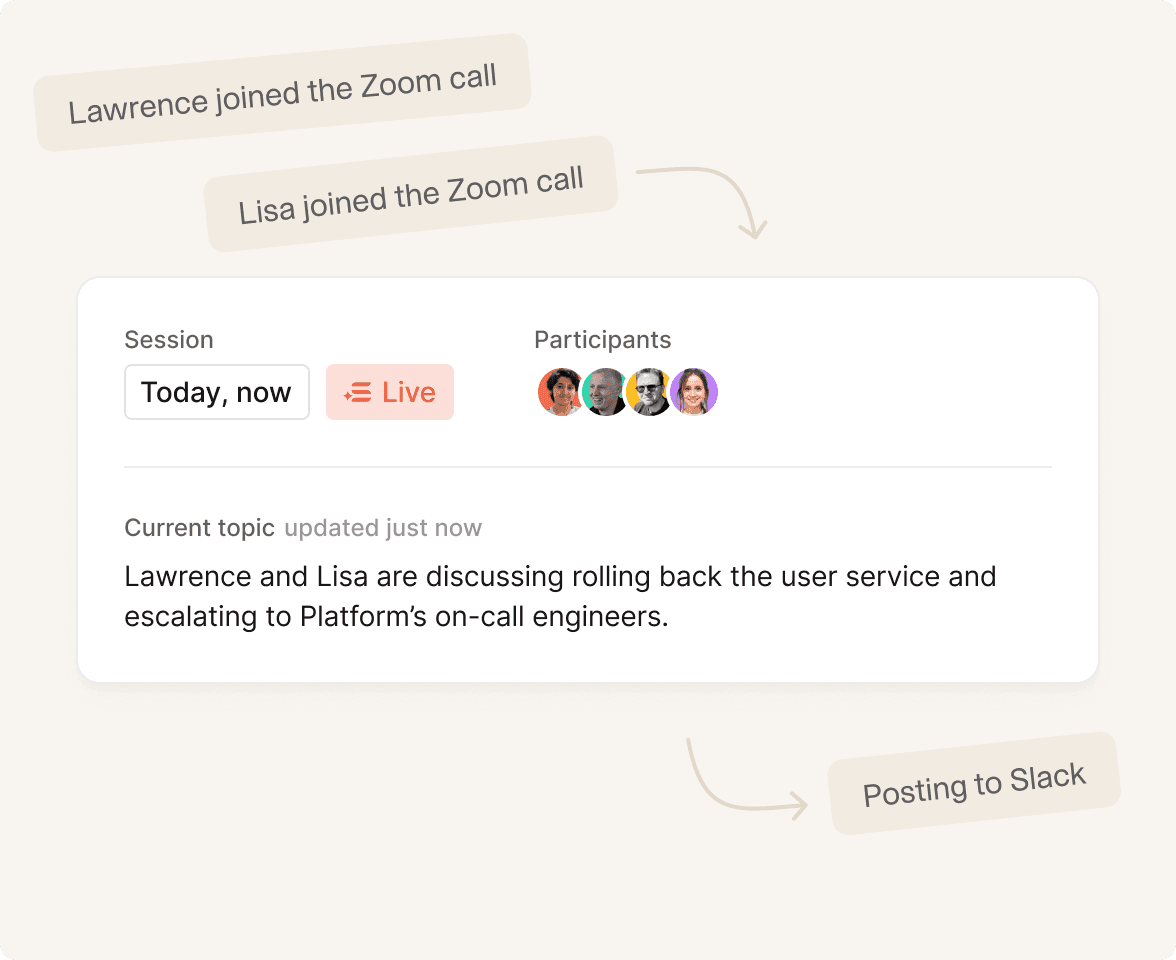This screenshot has width=1176, height=960.
Task: Click the curved arrow pointing to Slack
Action: click(x=746, y=778)
